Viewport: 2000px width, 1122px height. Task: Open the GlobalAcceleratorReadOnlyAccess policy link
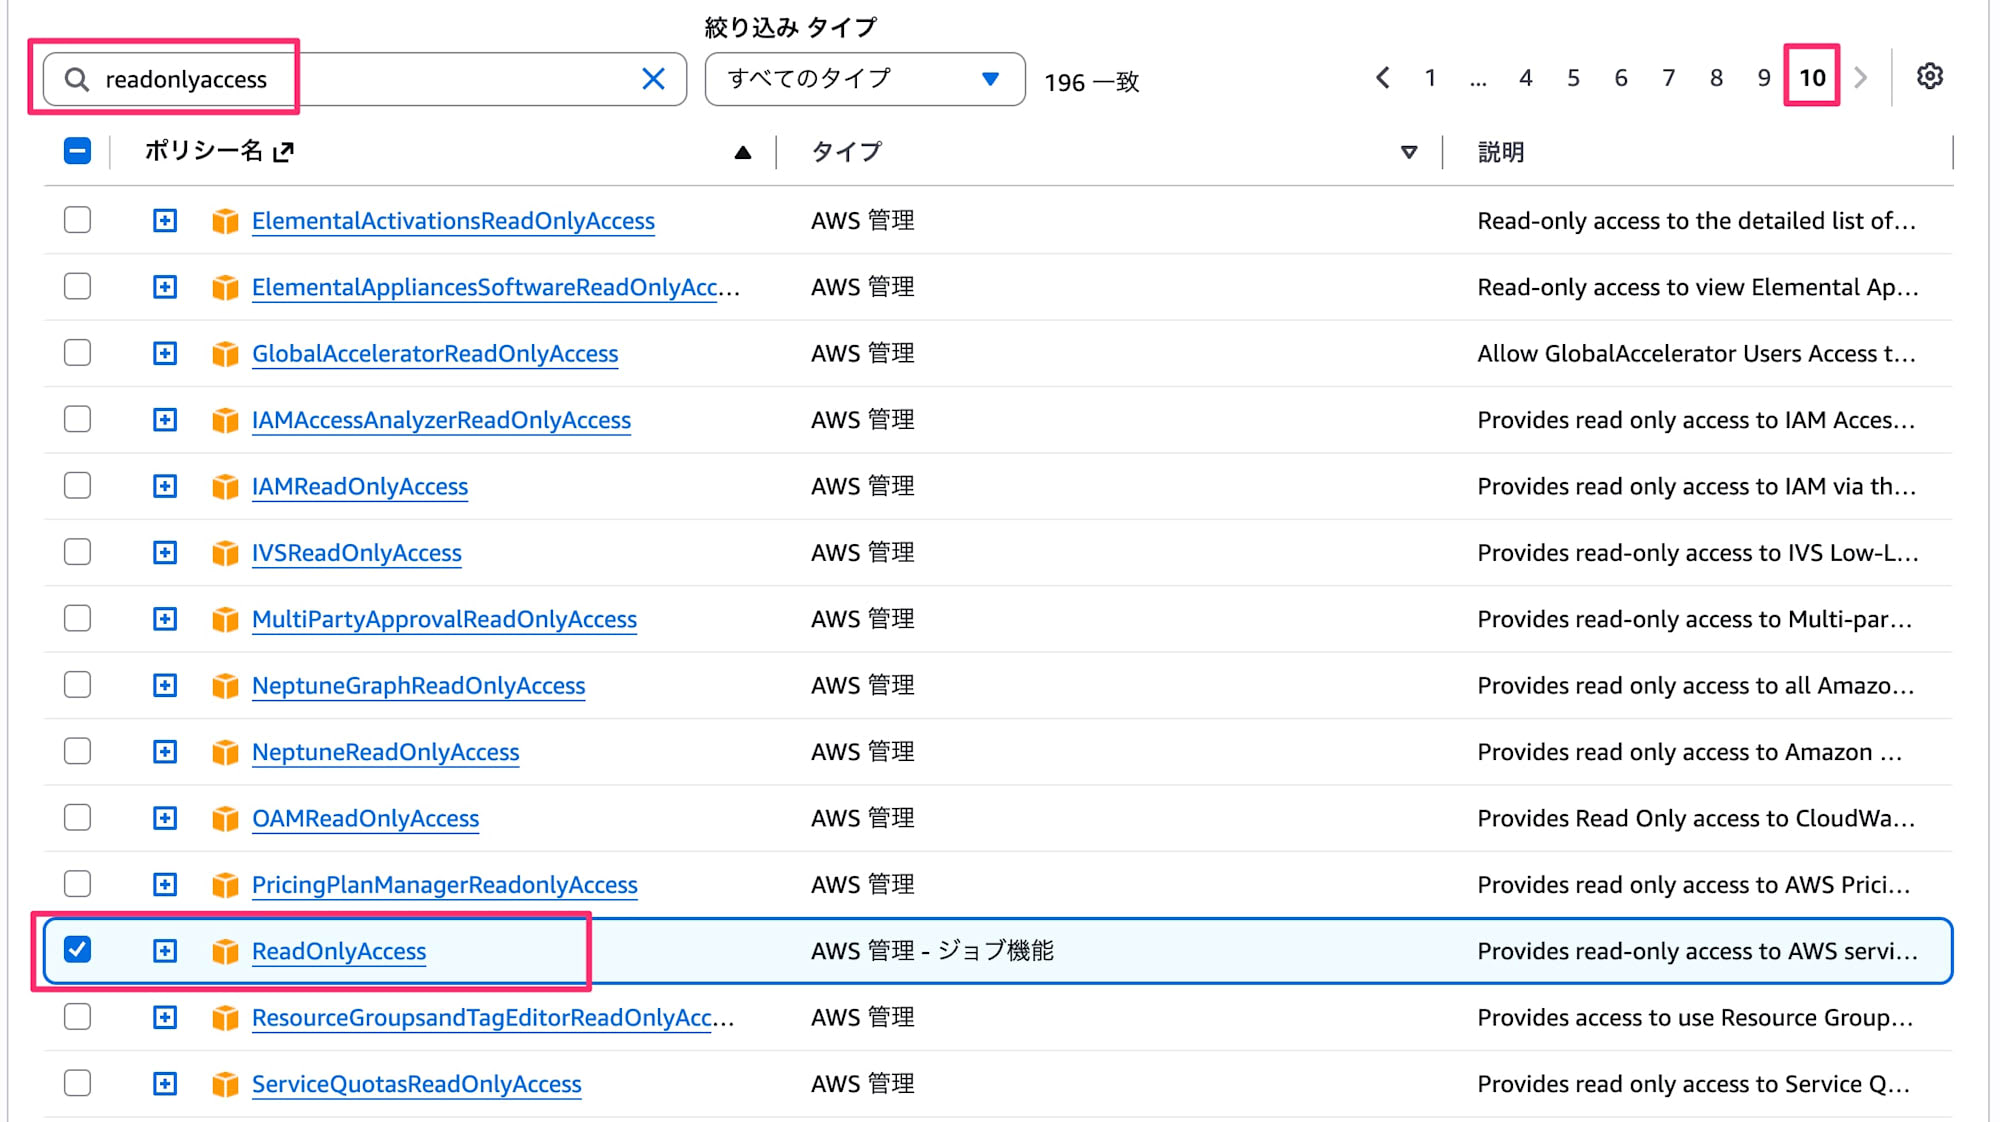tap(435, 354)
